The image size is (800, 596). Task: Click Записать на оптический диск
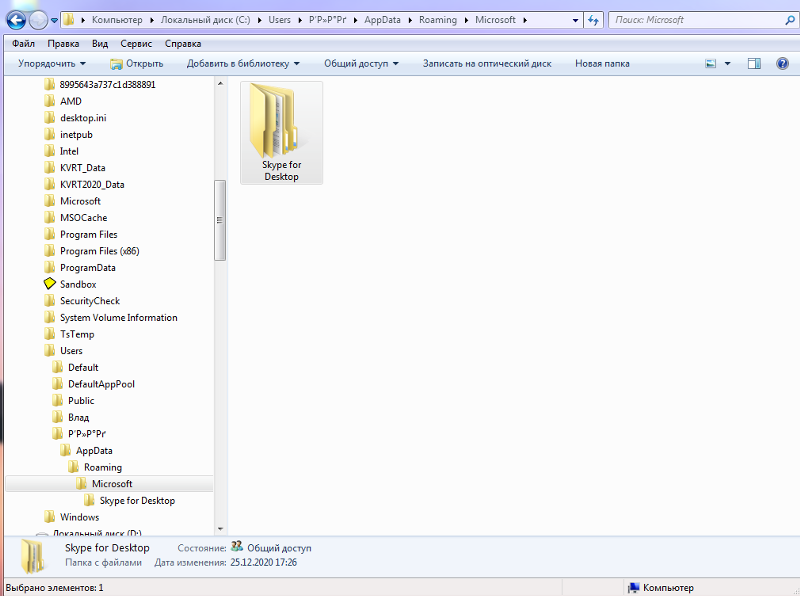click(487, 63)
